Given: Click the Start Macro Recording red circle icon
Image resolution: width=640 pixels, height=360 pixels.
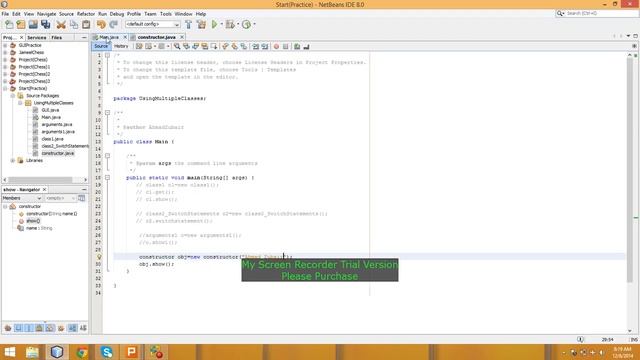Looking at the screenshot, I should (276, 47).
